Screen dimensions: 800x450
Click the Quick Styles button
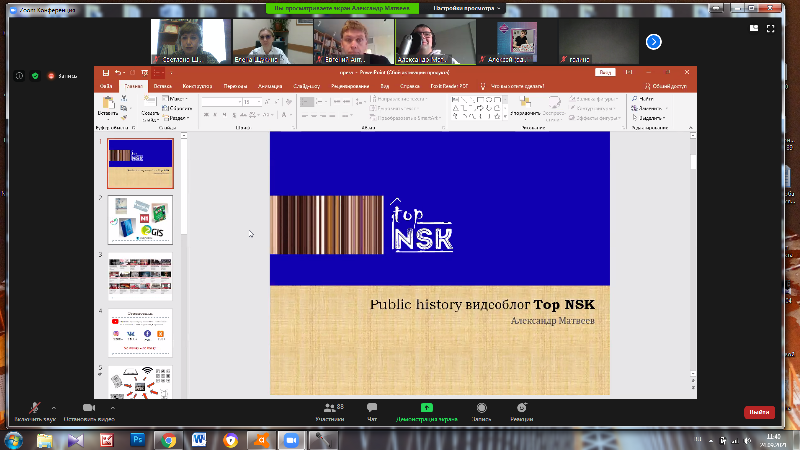(x=554, y=108)
